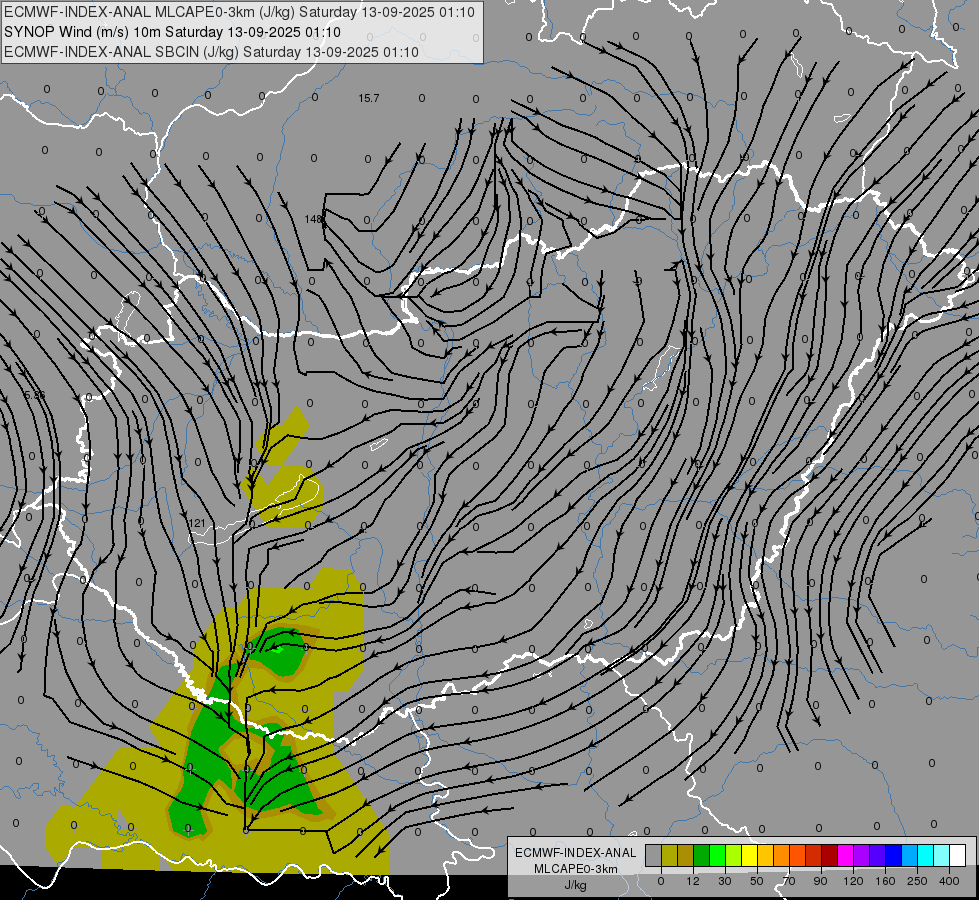Click the olive-yellow legend swatch
Screen dimensions: 979x900
[669, 855]
